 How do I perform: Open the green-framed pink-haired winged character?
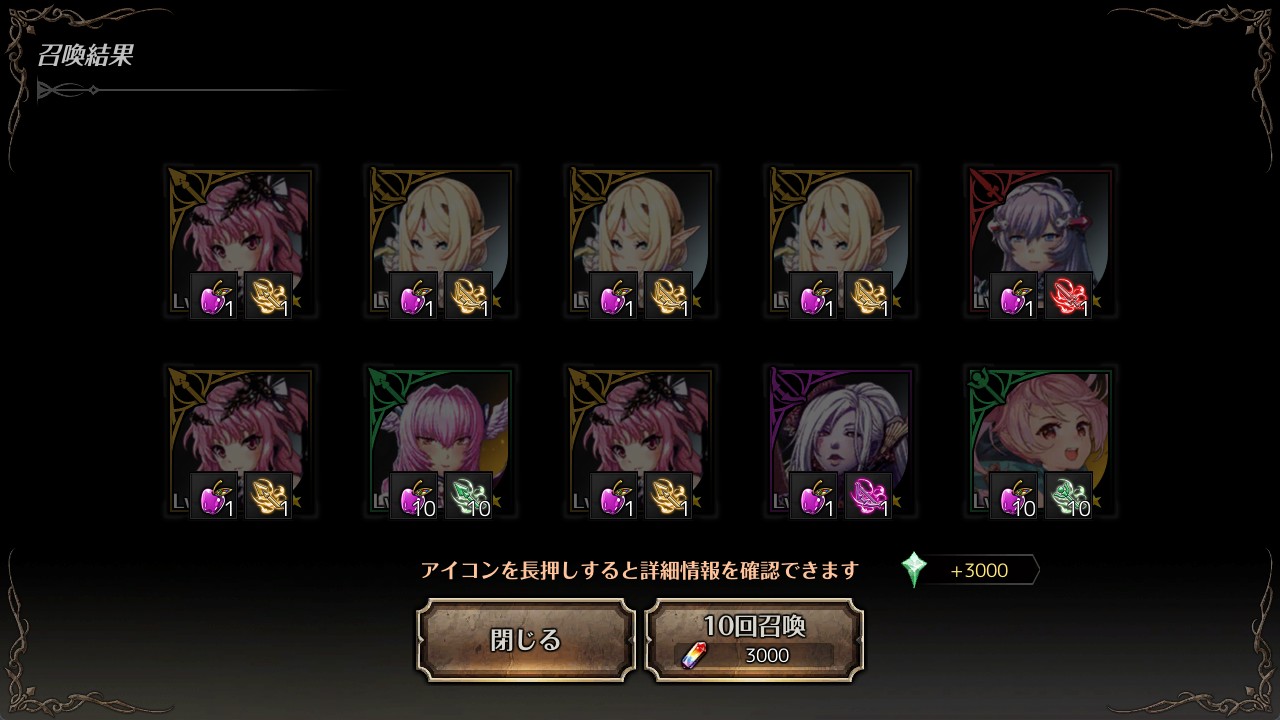tap(440, 443)
